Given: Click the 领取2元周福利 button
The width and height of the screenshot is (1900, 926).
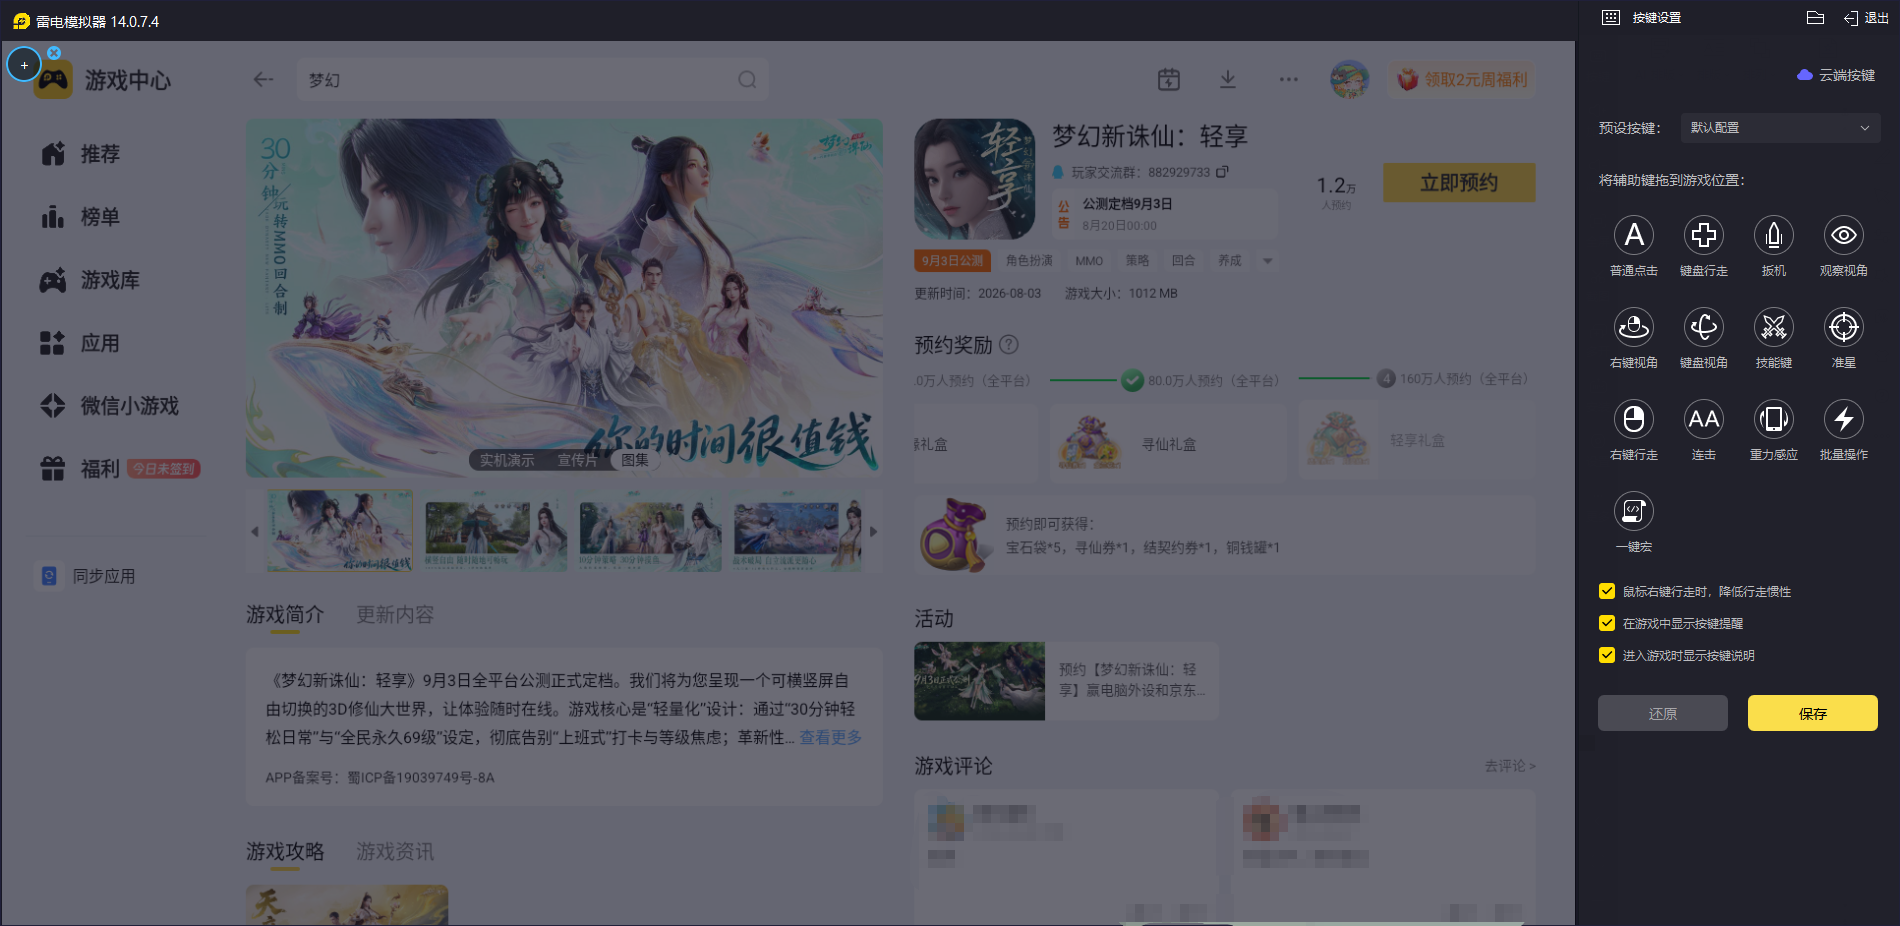Looking at the screenshot, I should [x=1462, y=79].
